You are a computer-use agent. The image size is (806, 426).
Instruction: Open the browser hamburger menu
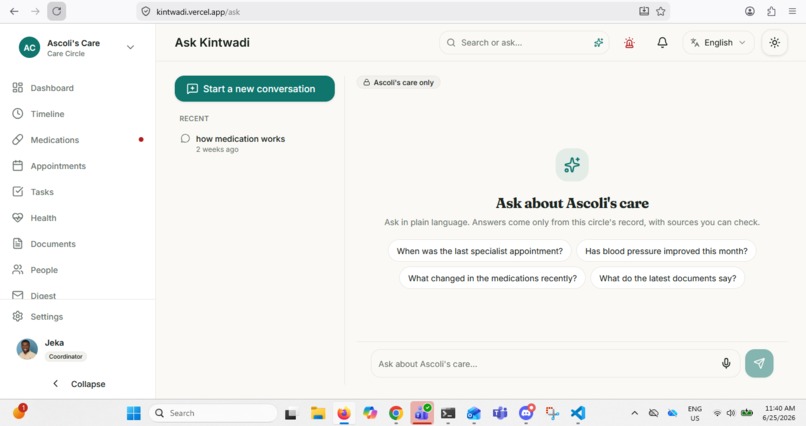point(792,11)
